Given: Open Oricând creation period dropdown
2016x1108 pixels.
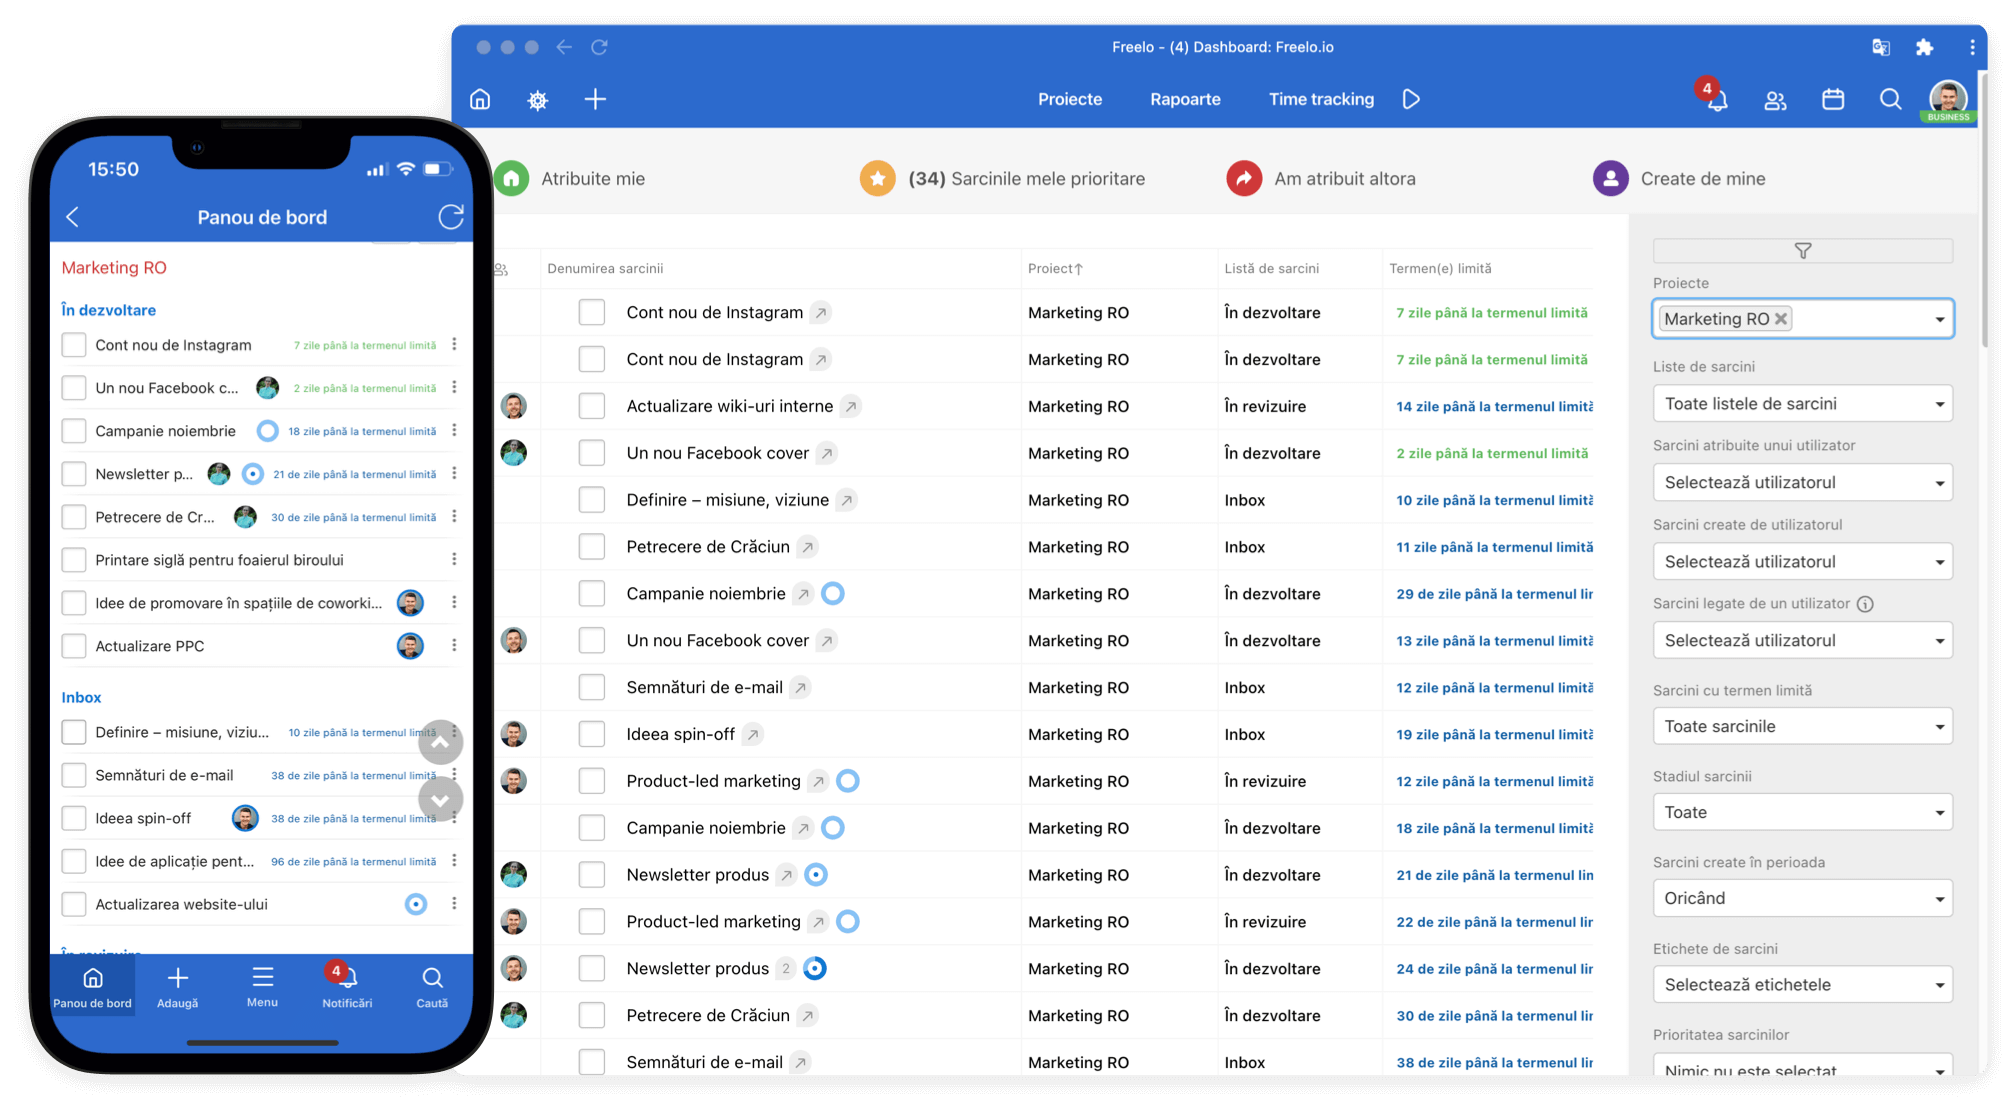Looking at the screenshot, I should click(1803, 898).
